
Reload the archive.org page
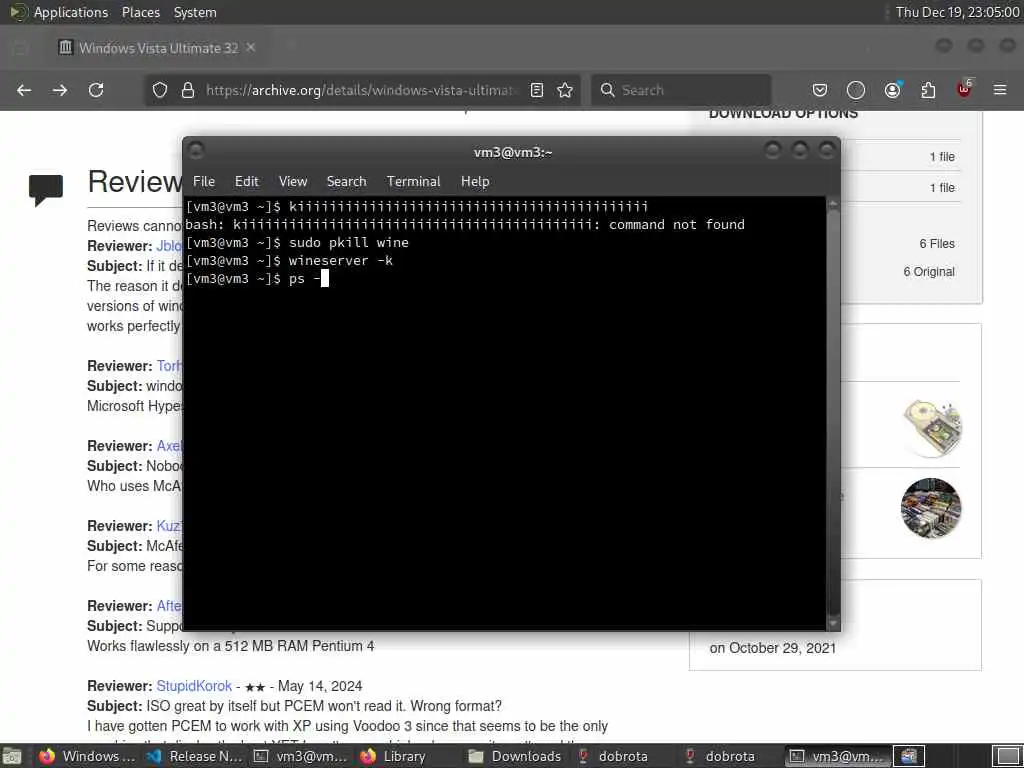[x=96, y=90]
